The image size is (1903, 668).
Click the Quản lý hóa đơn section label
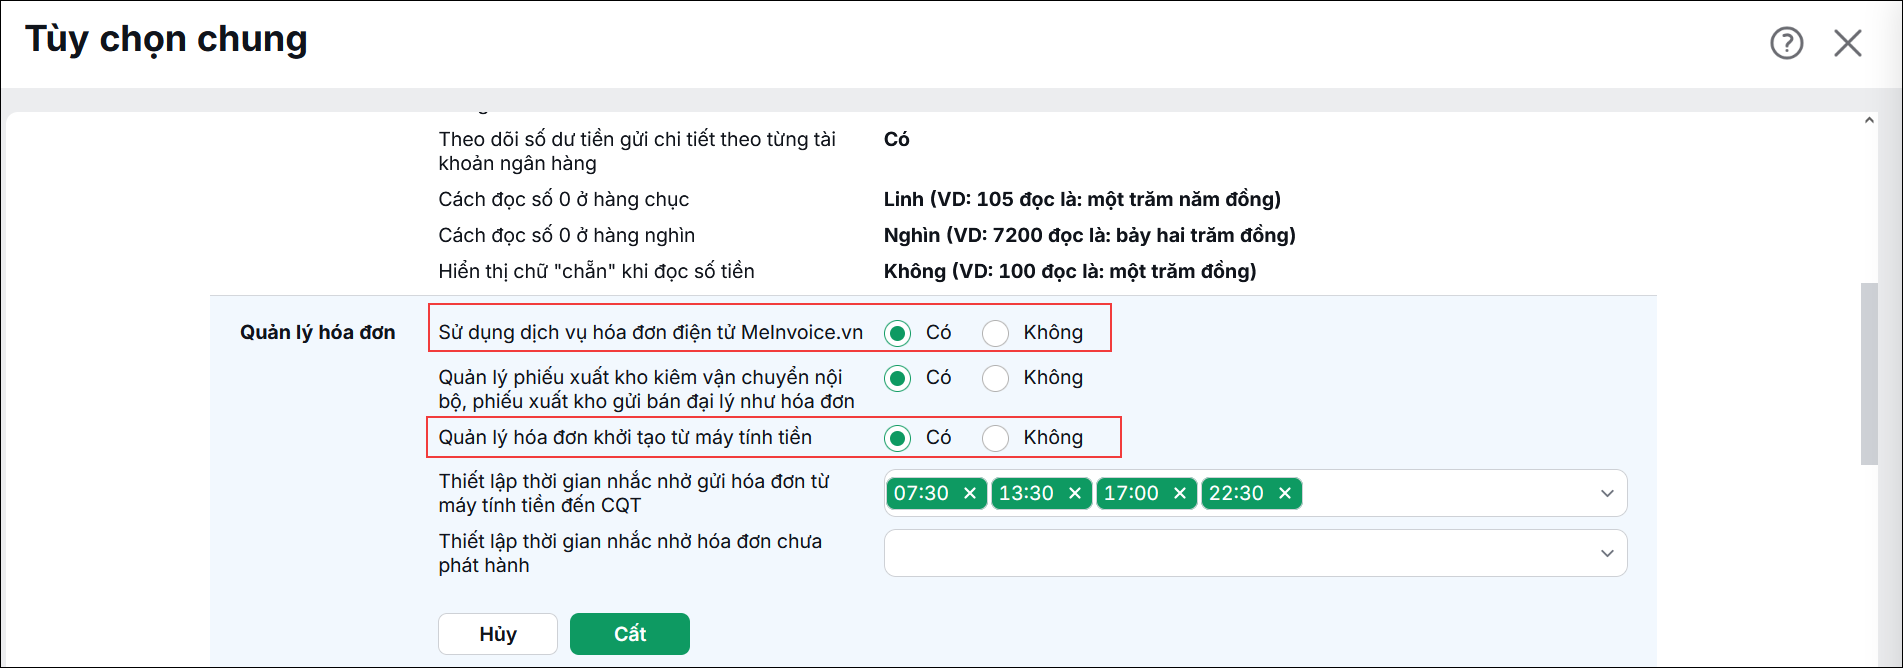pos(317,332)
